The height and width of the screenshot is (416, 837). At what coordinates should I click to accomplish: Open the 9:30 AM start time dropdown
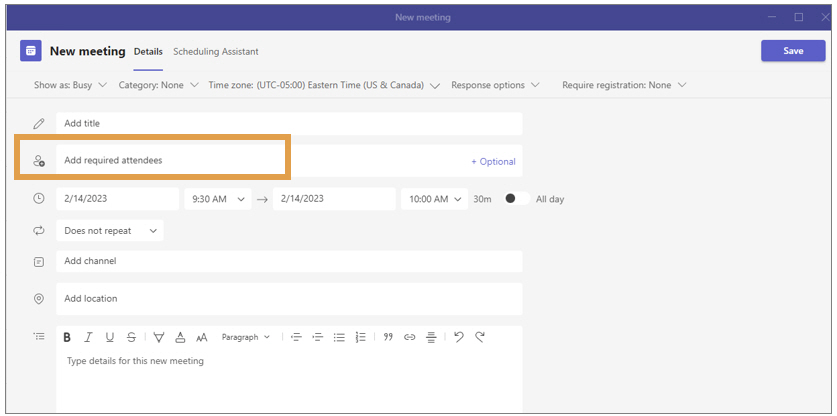point(217,199)
